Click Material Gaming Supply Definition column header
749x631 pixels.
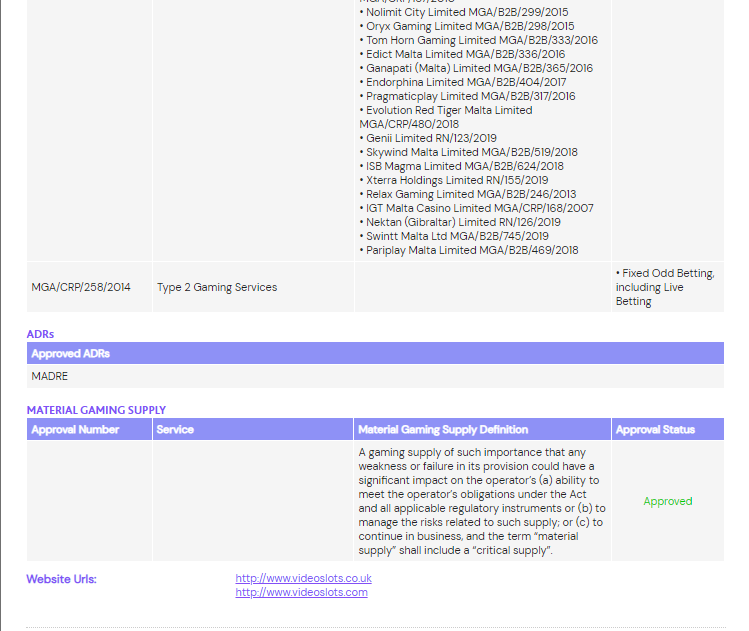(x=482, y=429)
